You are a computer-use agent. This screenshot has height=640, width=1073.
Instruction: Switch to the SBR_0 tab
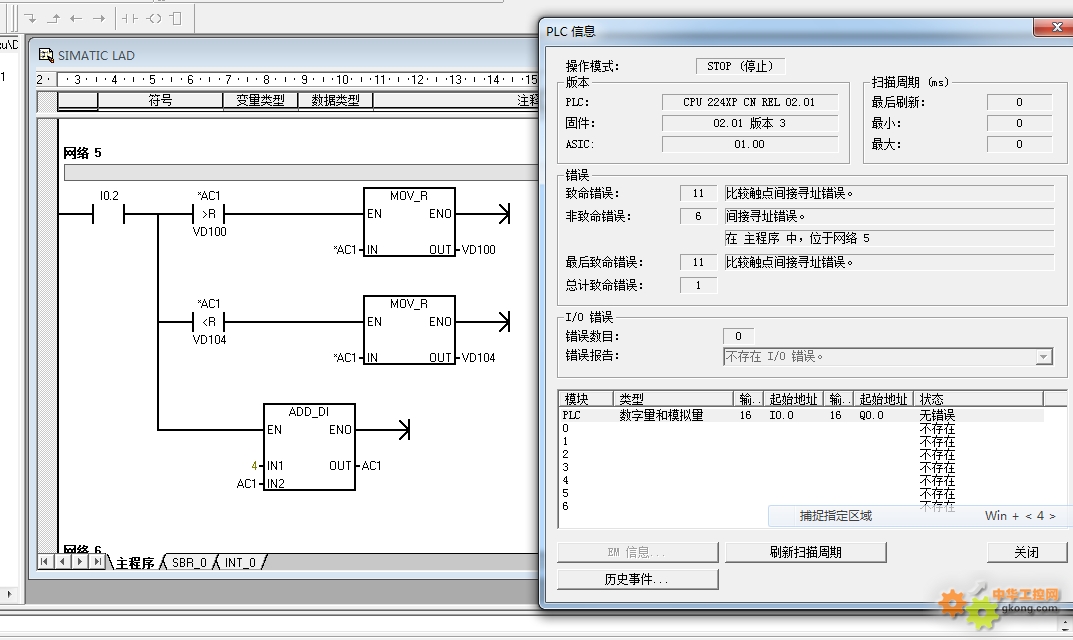coord(189,563)
